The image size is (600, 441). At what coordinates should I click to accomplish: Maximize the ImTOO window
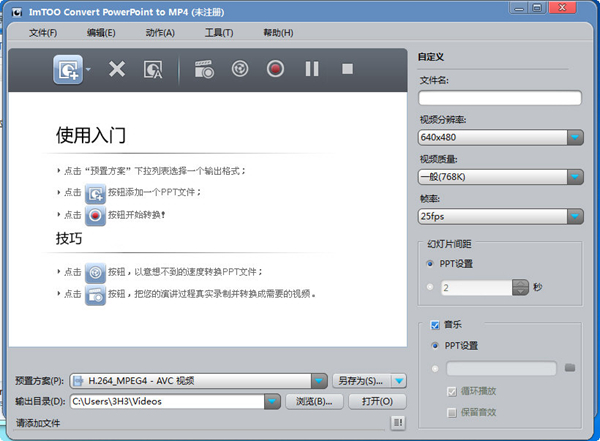click(537, 8)
